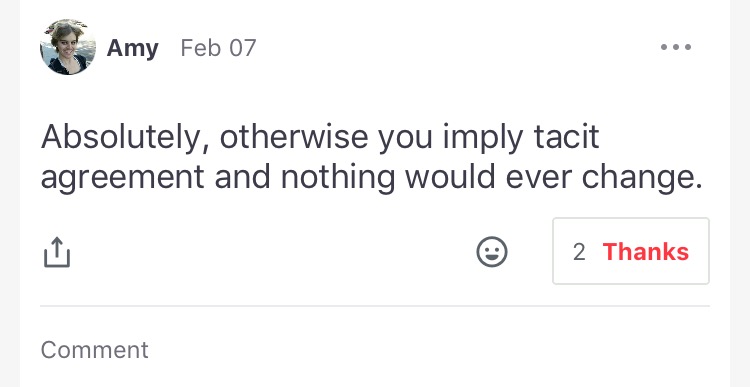Click the word "otherwise" in Amy's post
This screenshot has width=750, height=387.
tap(294, 137)
